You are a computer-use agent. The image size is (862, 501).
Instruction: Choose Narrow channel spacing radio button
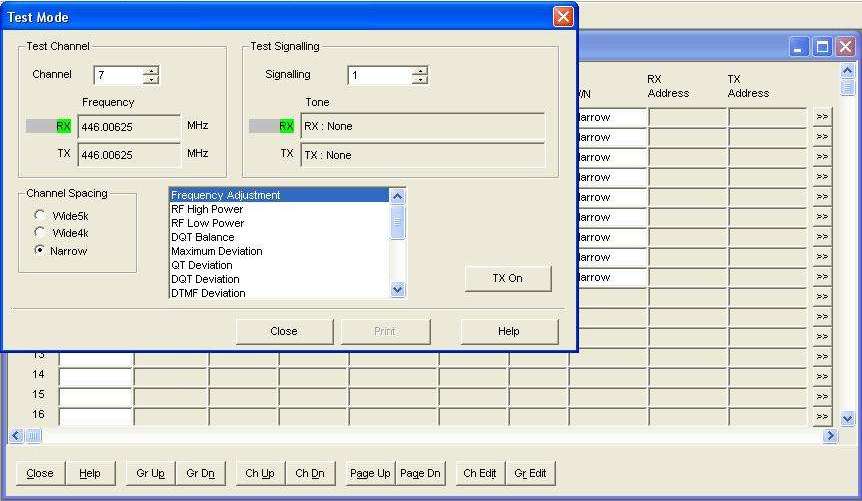tap(40, 251)
